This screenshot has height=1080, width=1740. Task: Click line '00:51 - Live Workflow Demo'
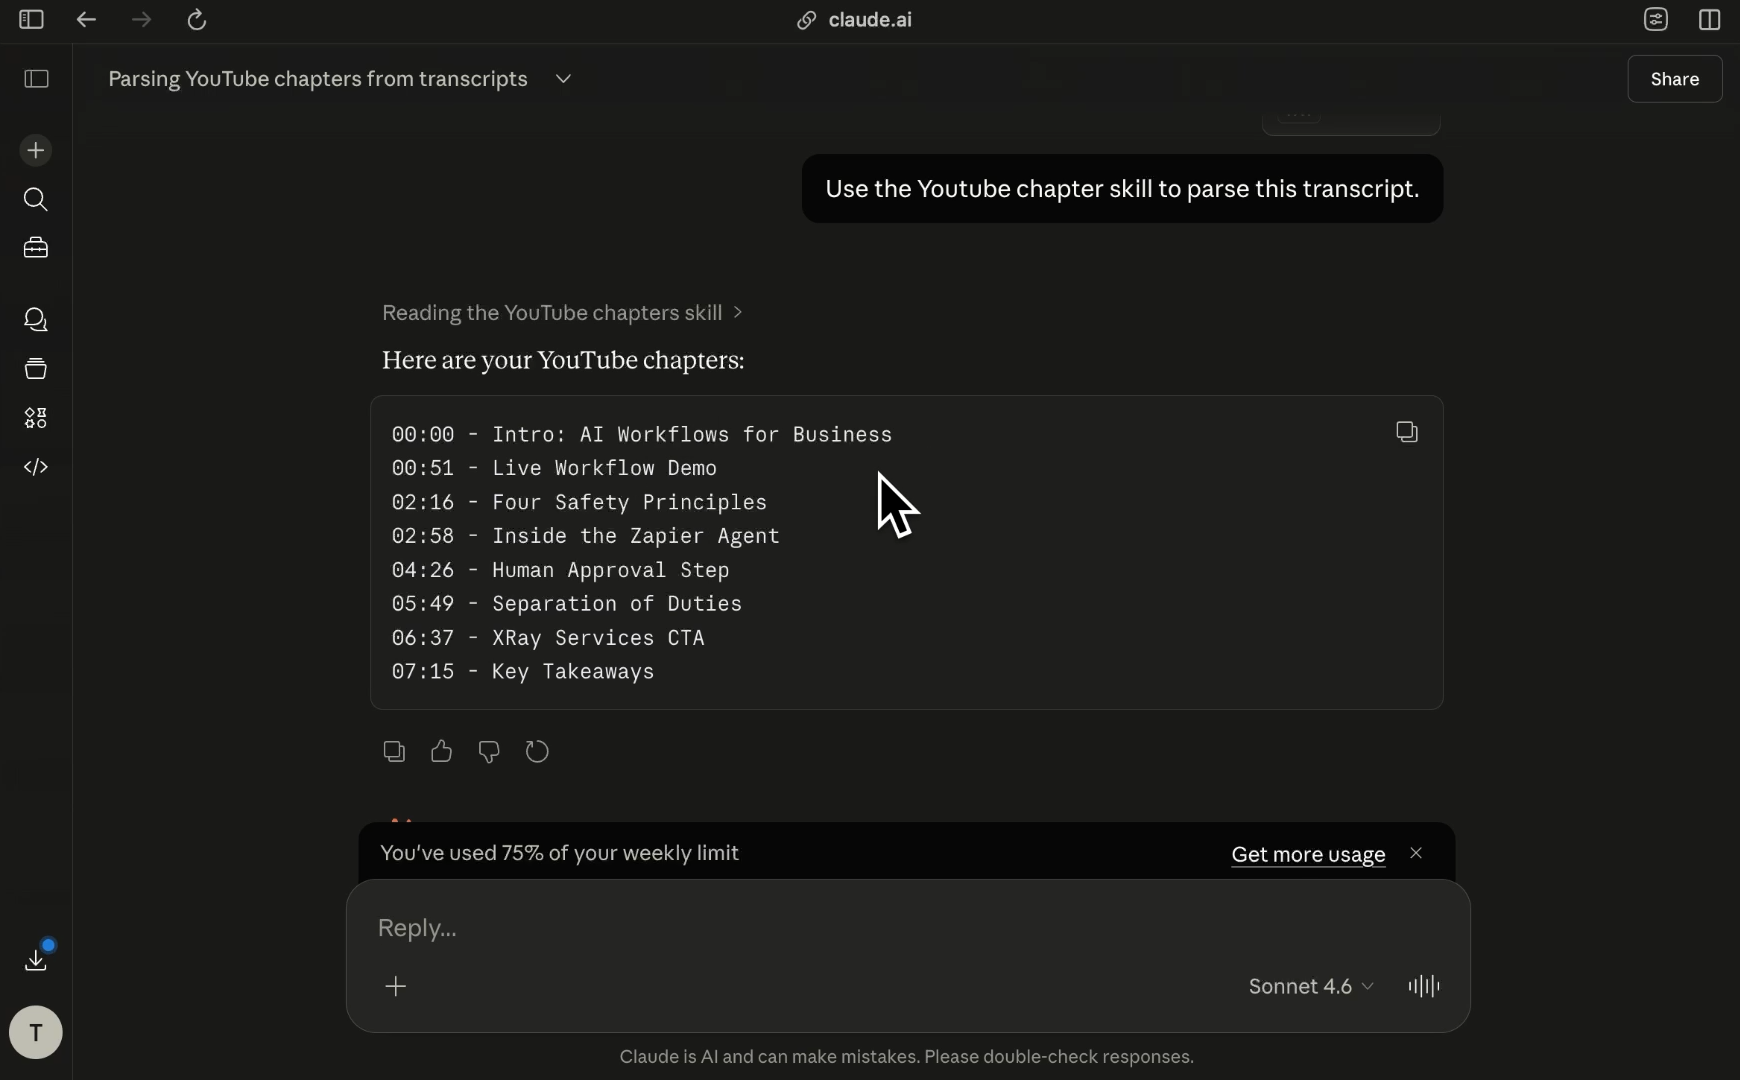pyautogui.click(x=554, y=469)
